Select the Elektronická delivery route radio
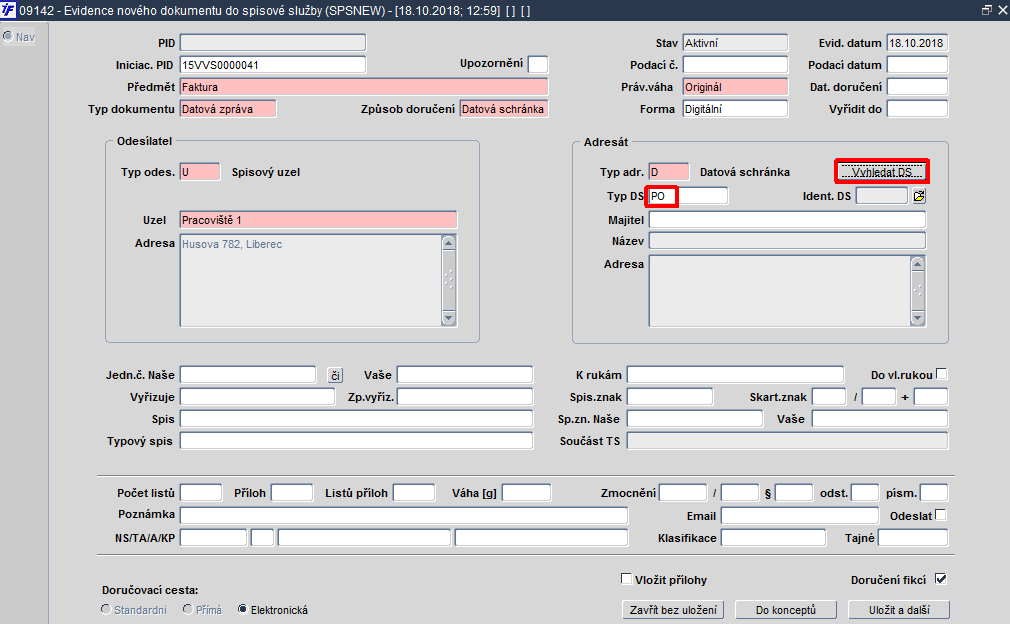The width and height of the screenshot is (1010, 624). point(243,609)
